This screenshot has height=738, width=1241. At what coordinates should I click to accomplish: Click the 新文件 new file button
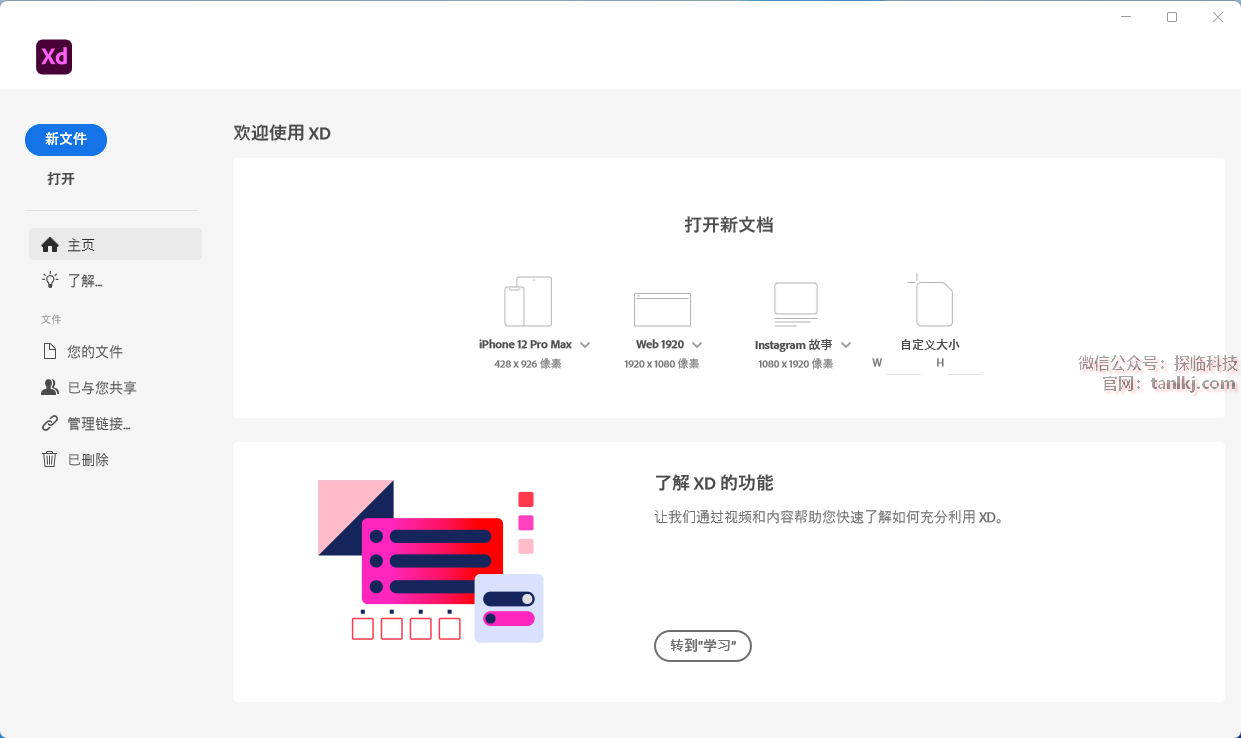click(x=66, y=140)
